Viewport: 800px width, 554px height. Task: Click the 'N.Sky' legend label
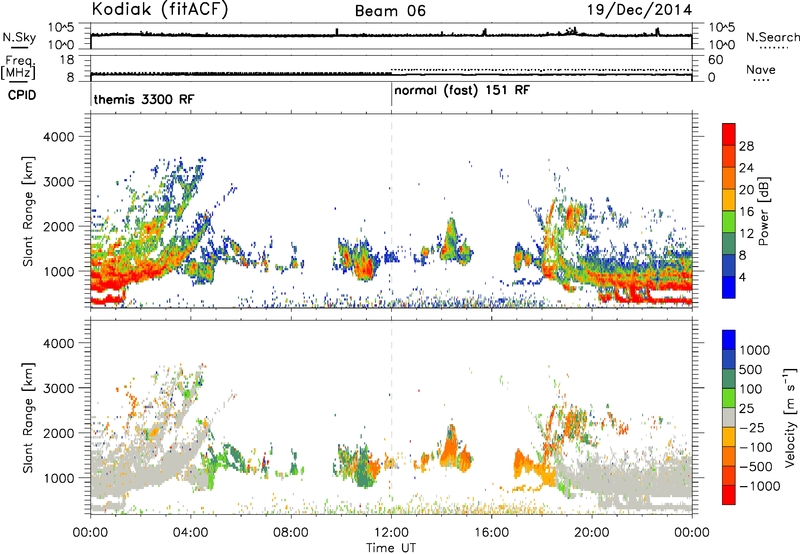(x=19, y=37)
